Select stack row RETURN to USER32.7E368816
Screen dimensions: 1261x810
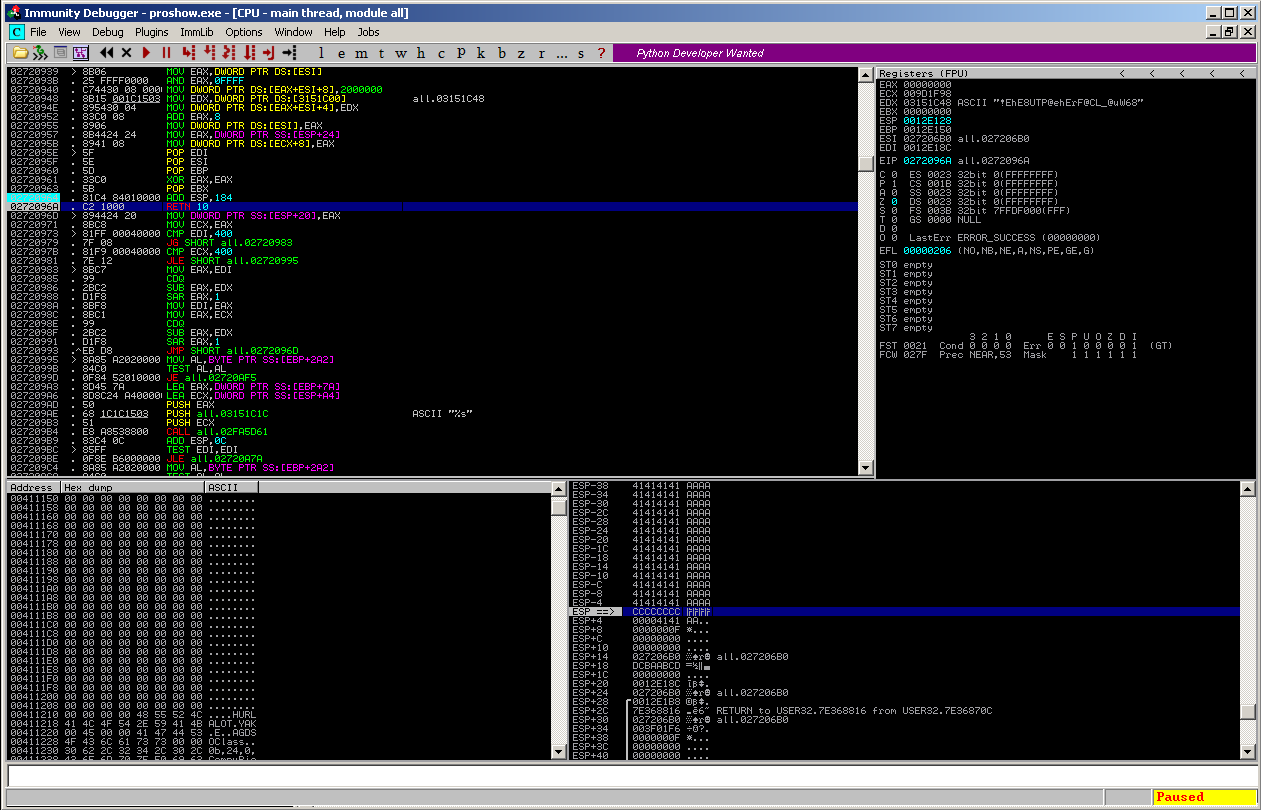point(905,711)
